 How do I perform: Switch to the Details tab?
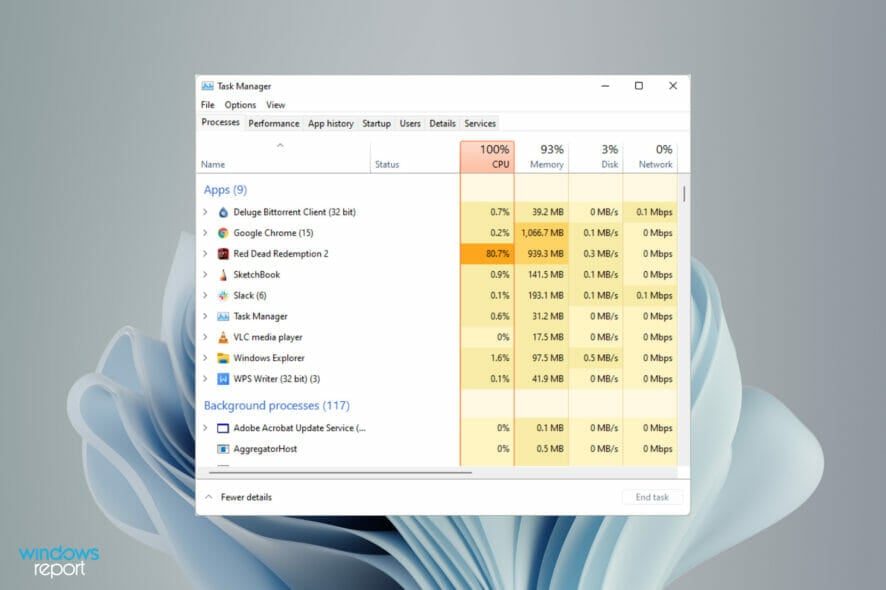[442, 123]
